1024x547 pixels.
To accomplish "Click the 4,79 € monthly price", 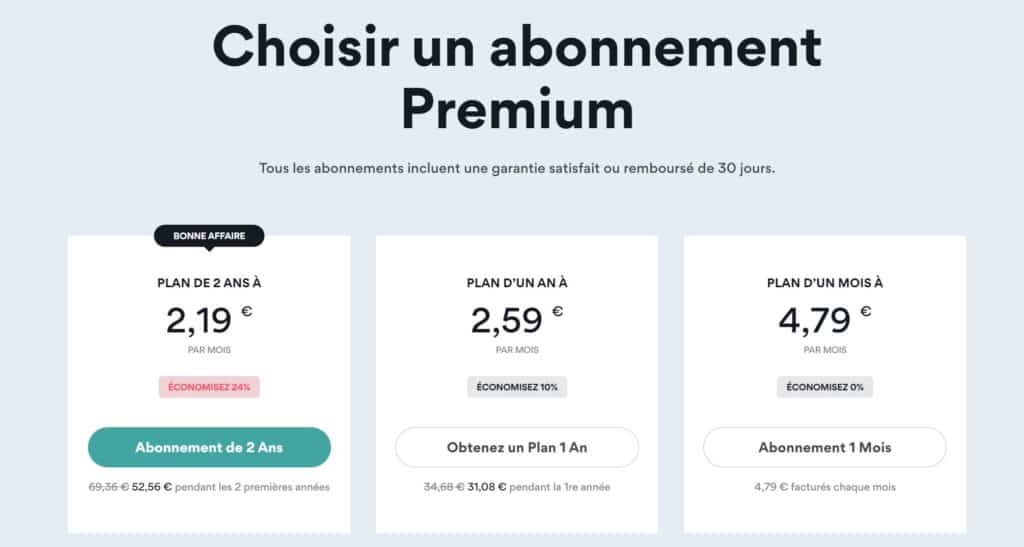I will (825, 320).
